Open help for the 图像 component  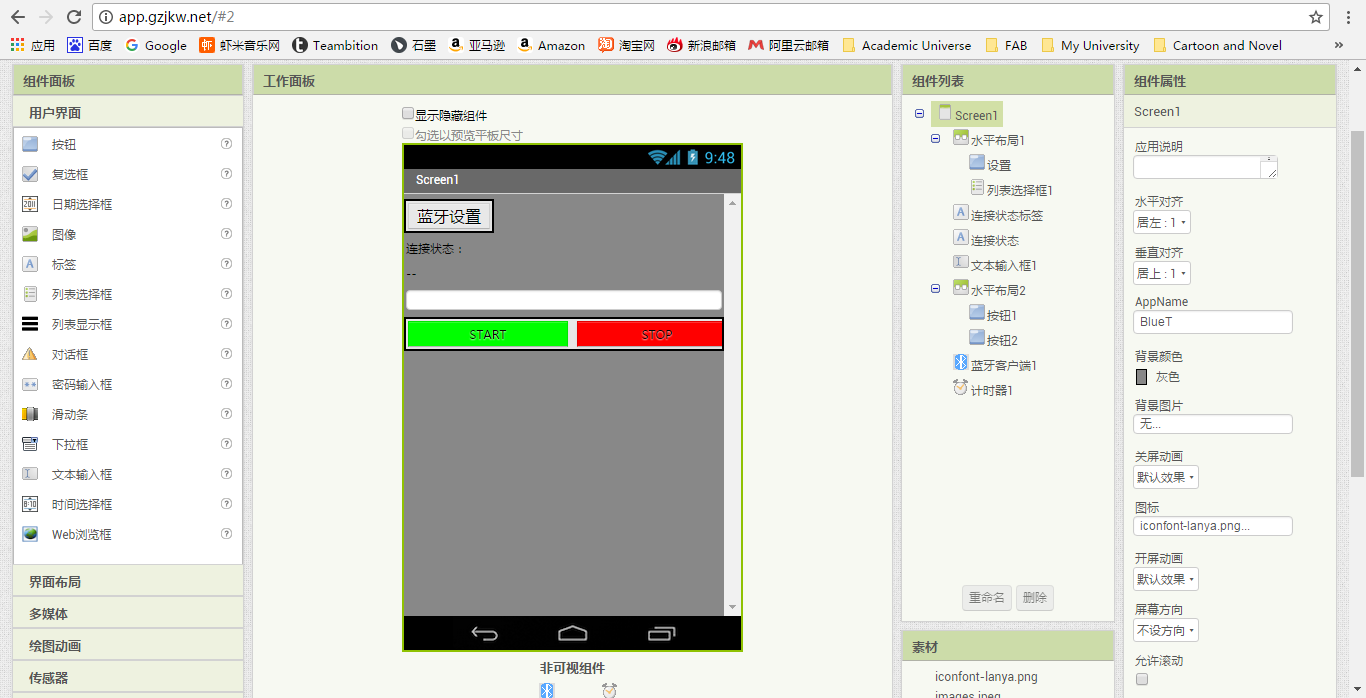[x=226, y=234]
